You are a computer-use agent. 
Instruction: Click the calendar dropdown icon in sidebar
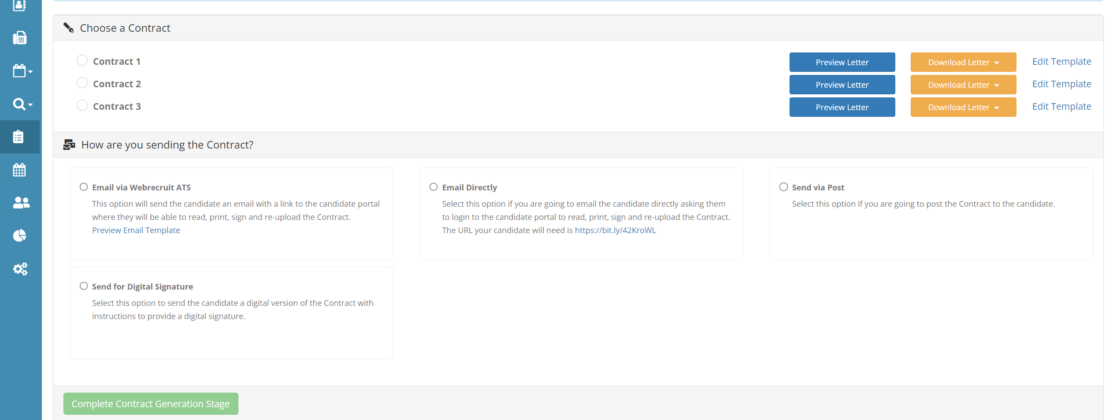[x=20, y=71]
